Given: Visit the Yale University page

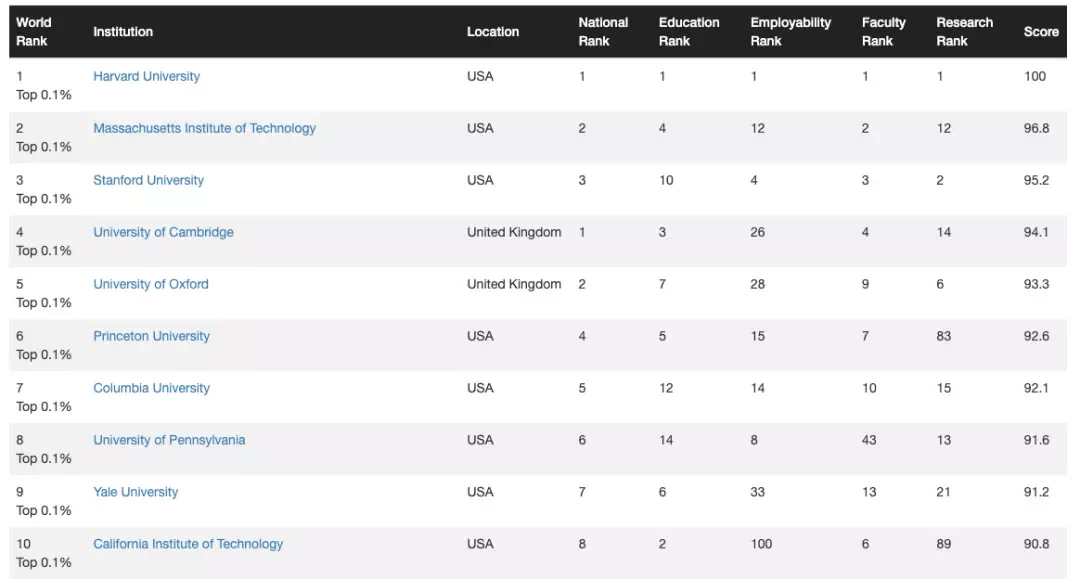Looking at the screenshot, I should [x=136, y=492].
